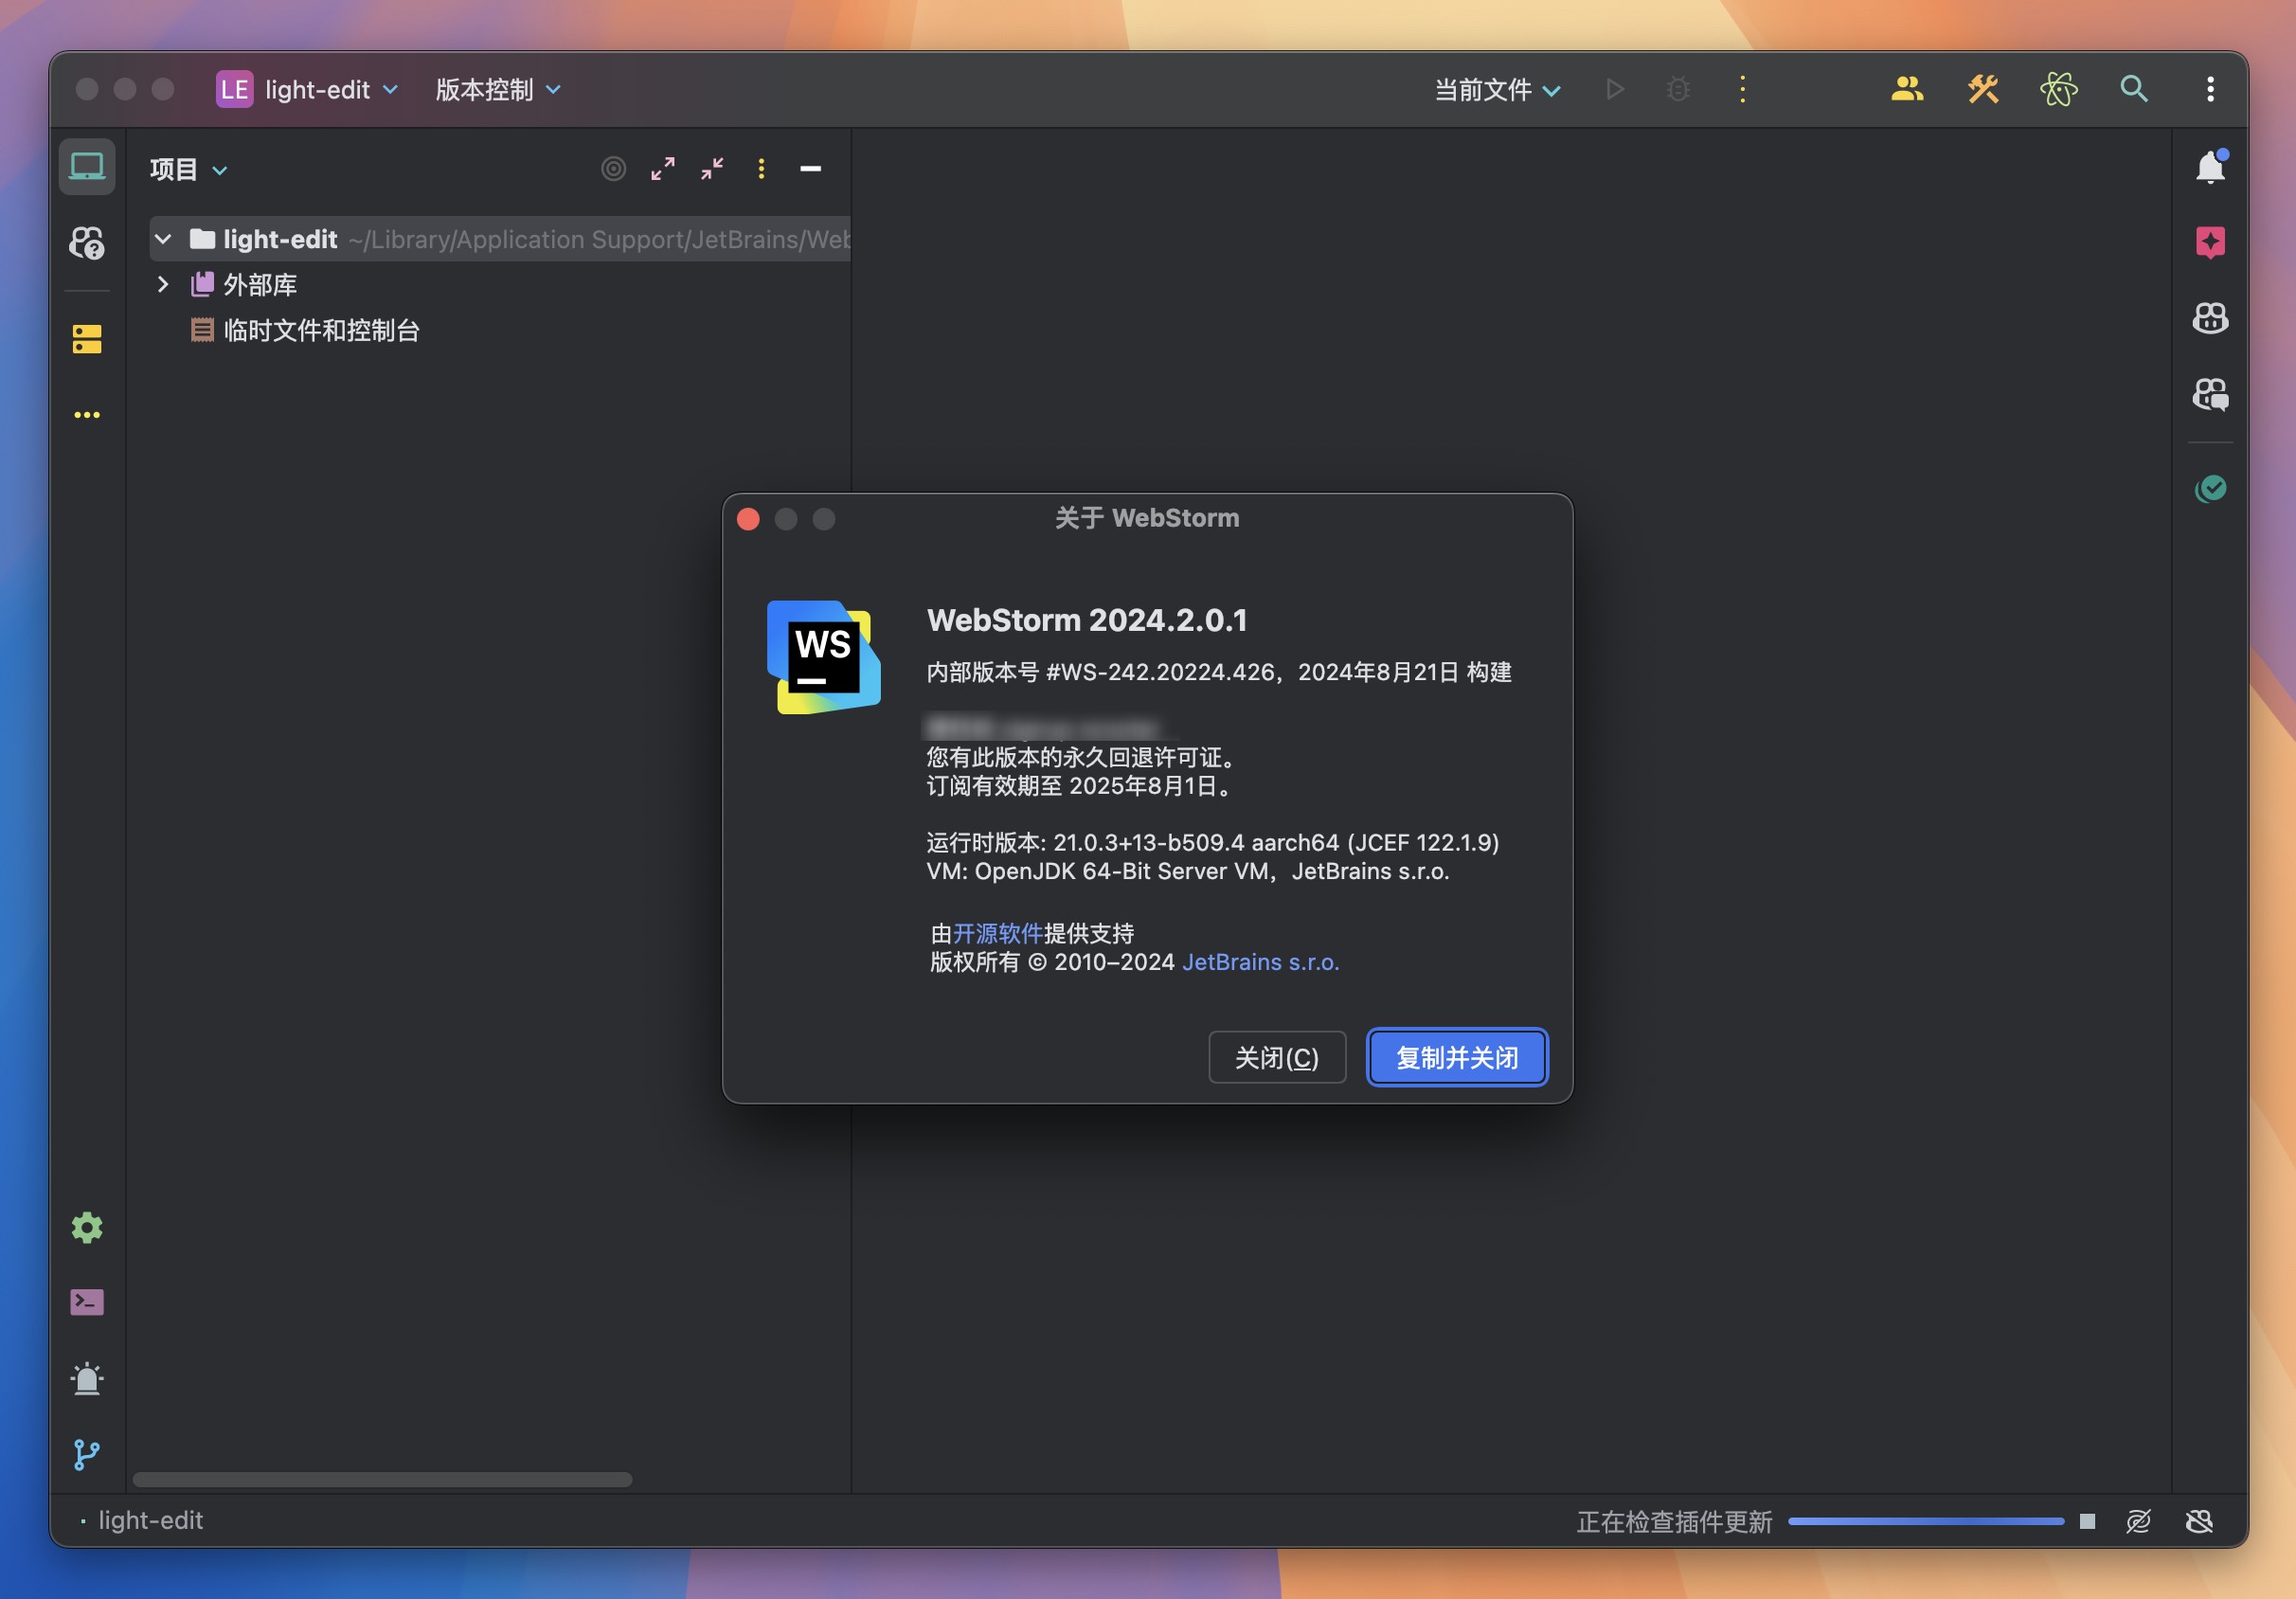Open the Git branches icon in the bottom sidebar
2296x1599 pixels.
coord(87,1455)
